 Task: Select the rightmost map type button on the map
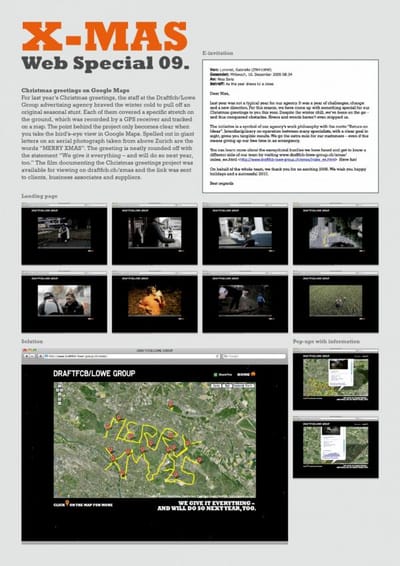(x=244, y=386)
